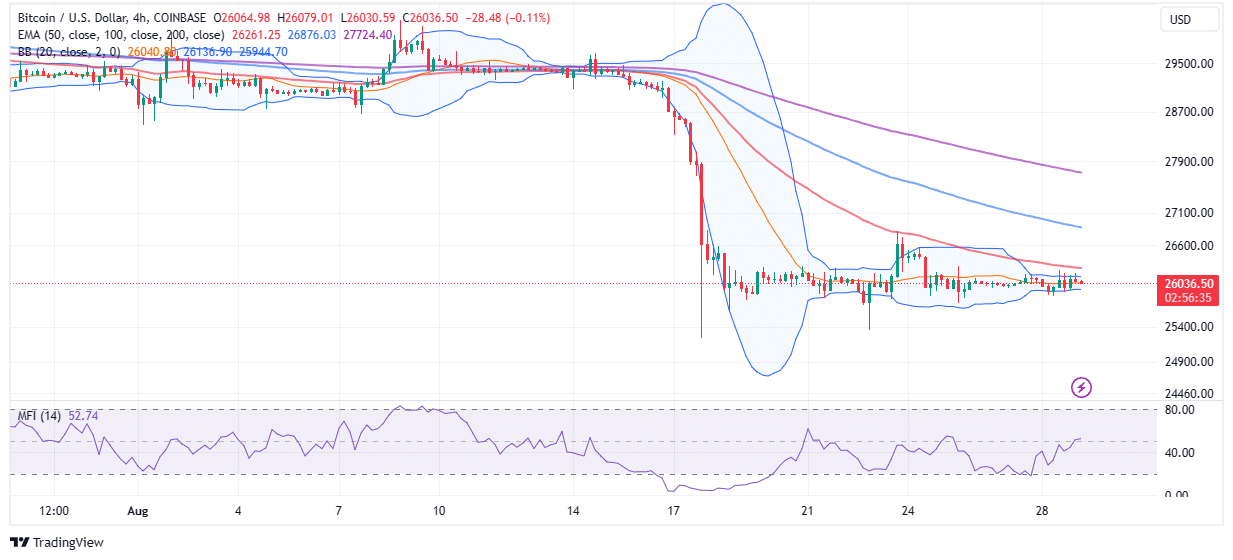
Task: Click the Aug label on time axis
Action: pyautogui.click(x=137, y=511)
